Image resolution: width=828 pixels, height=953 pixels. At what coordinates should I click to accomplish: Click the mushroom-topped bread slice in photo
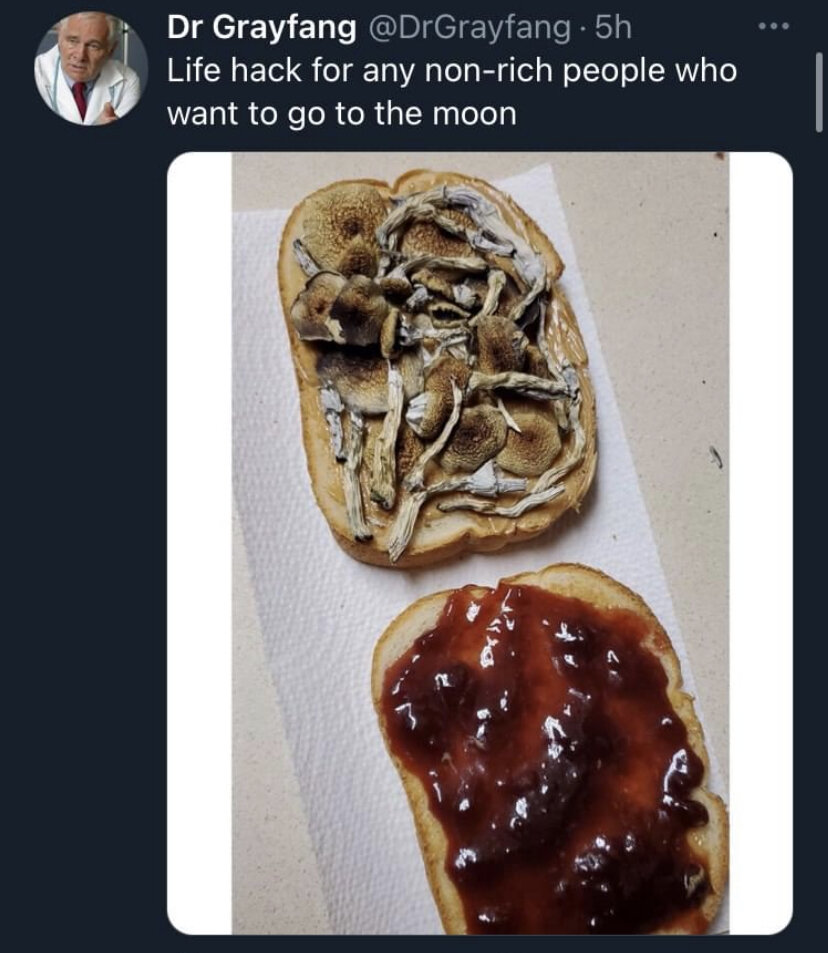point(440,360)
